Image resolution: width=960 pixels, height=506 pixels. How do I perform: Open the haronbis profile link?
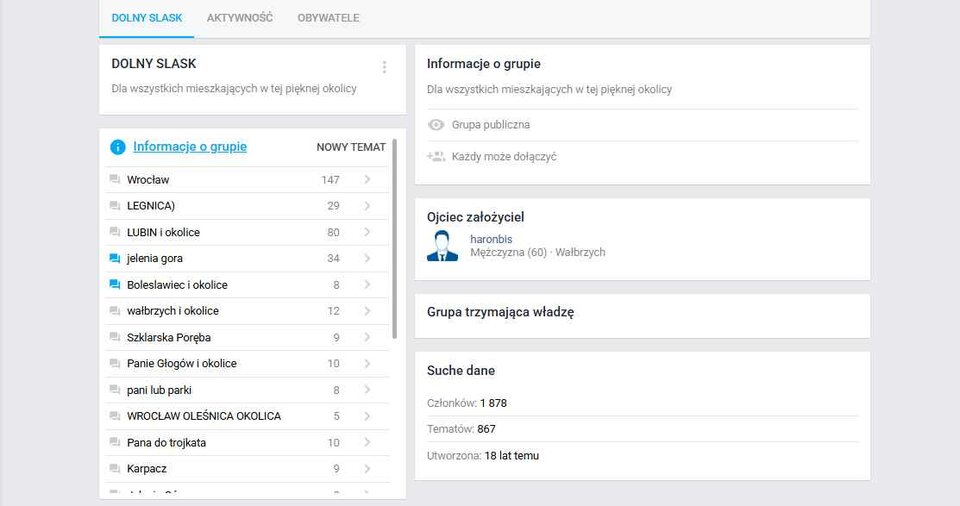[x=491, y=239]
